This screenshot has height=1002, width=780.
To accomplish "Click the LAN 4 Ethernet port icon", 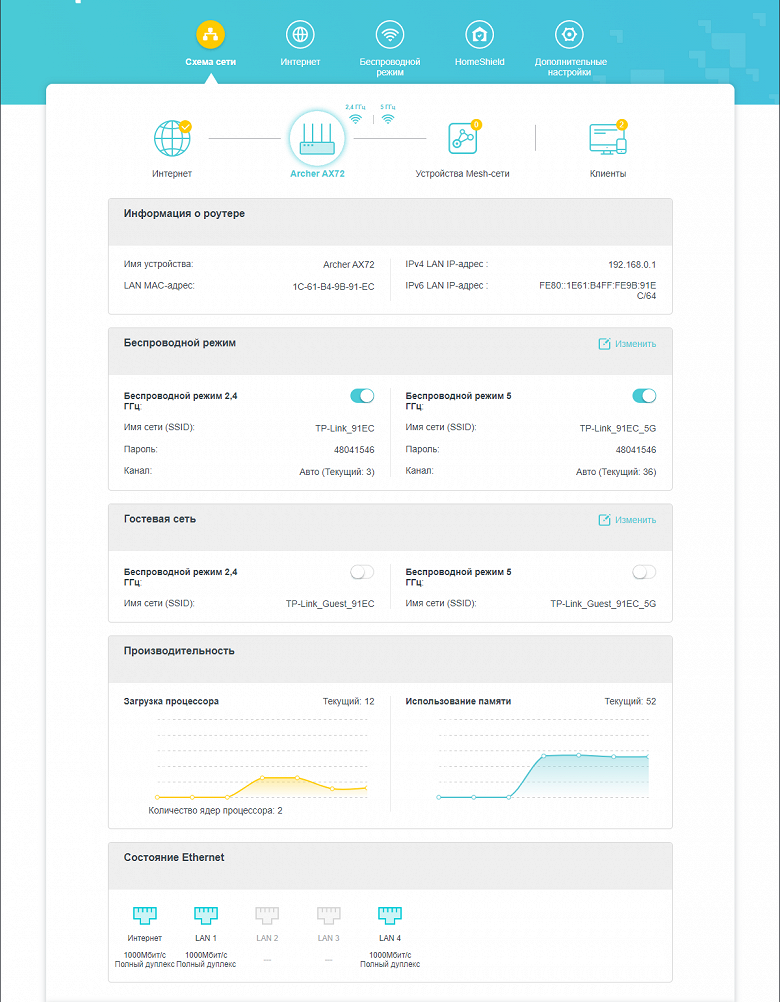I will click(x=390, y=916).
